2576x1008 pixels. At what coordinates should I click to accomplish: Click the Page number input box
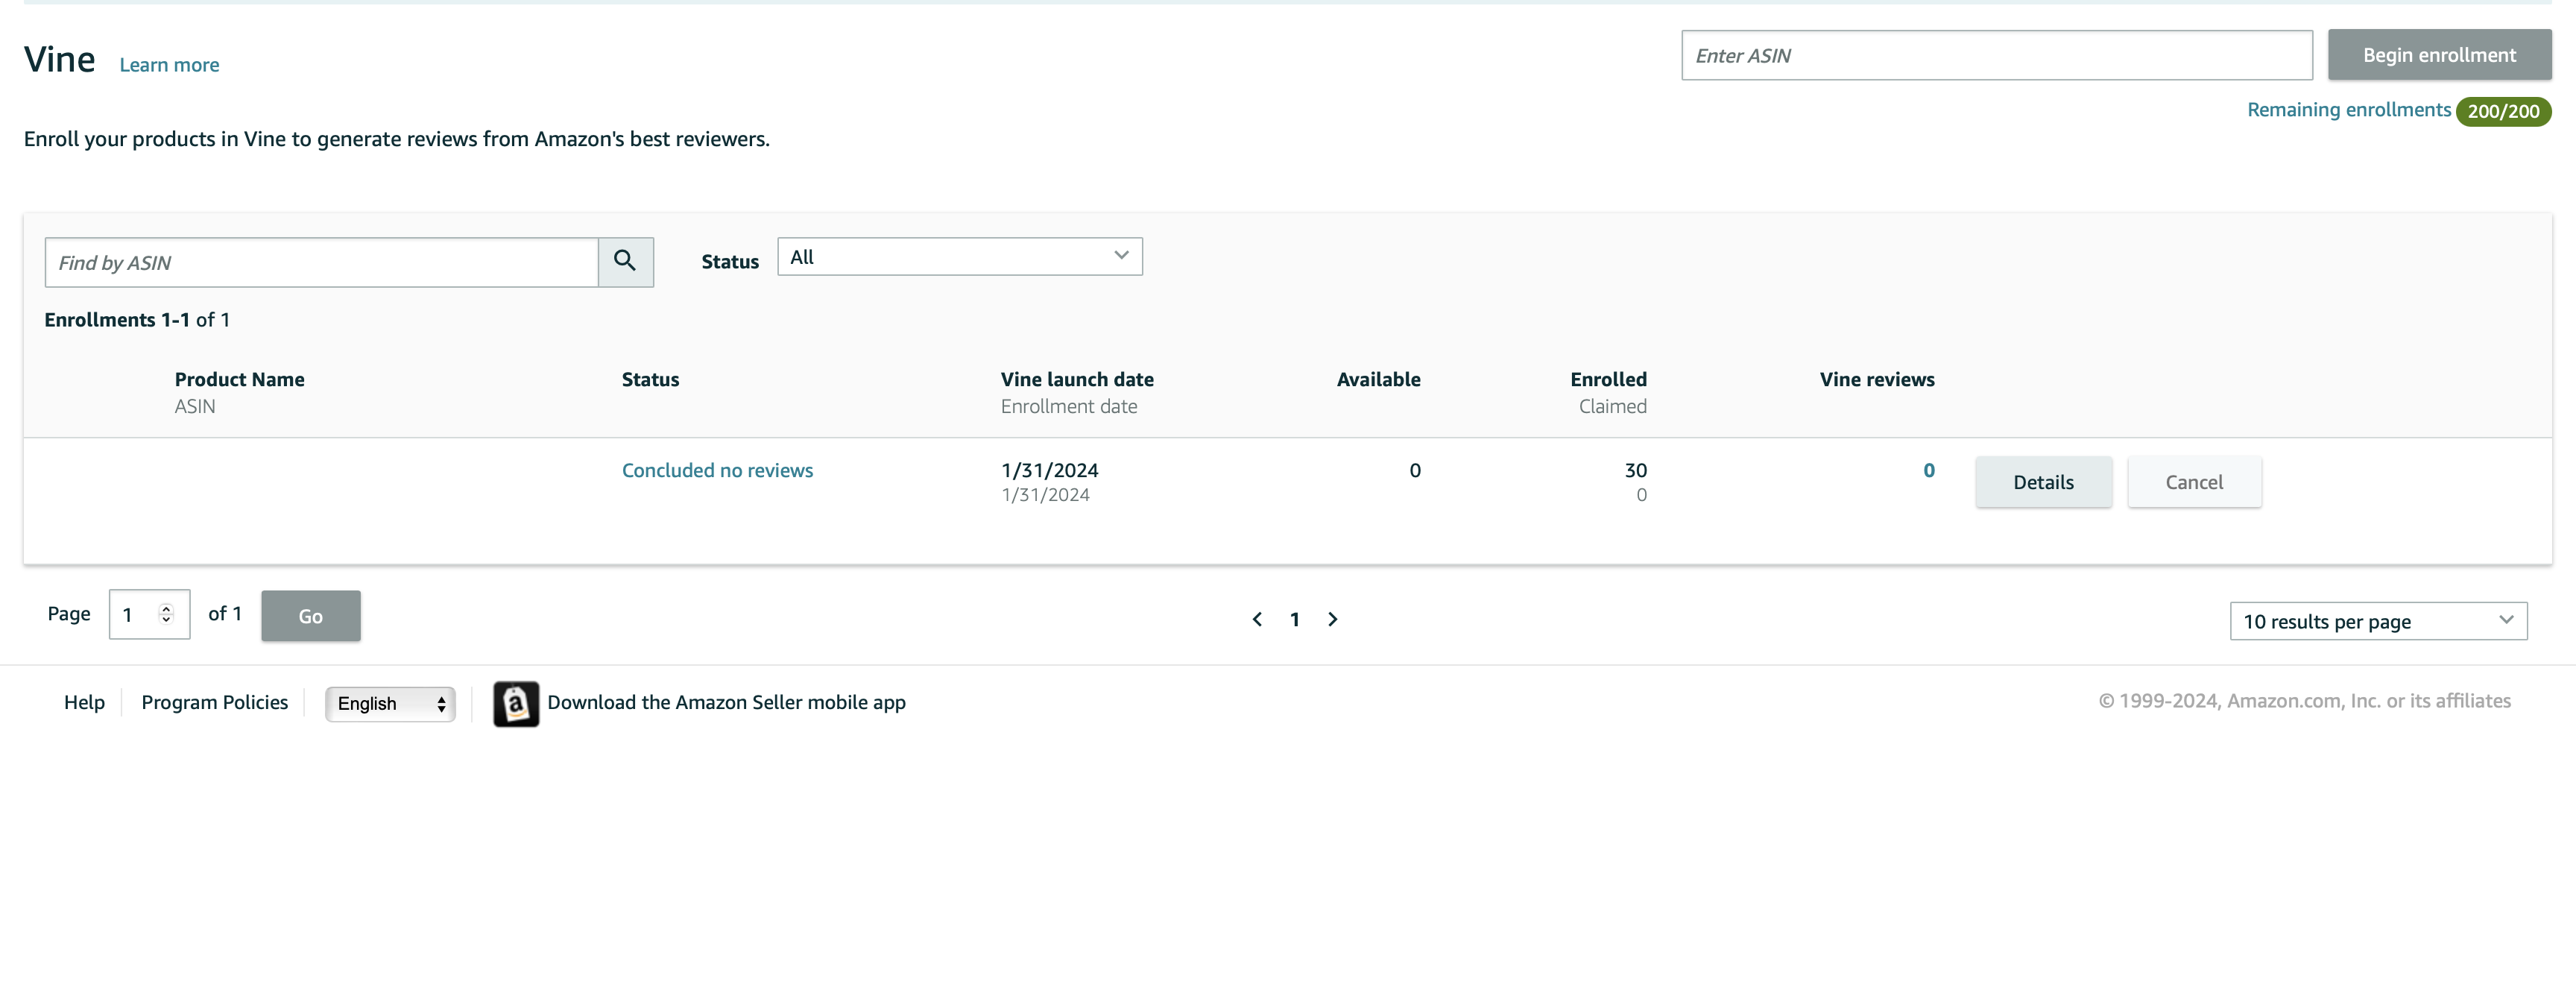tap(149, 614)
